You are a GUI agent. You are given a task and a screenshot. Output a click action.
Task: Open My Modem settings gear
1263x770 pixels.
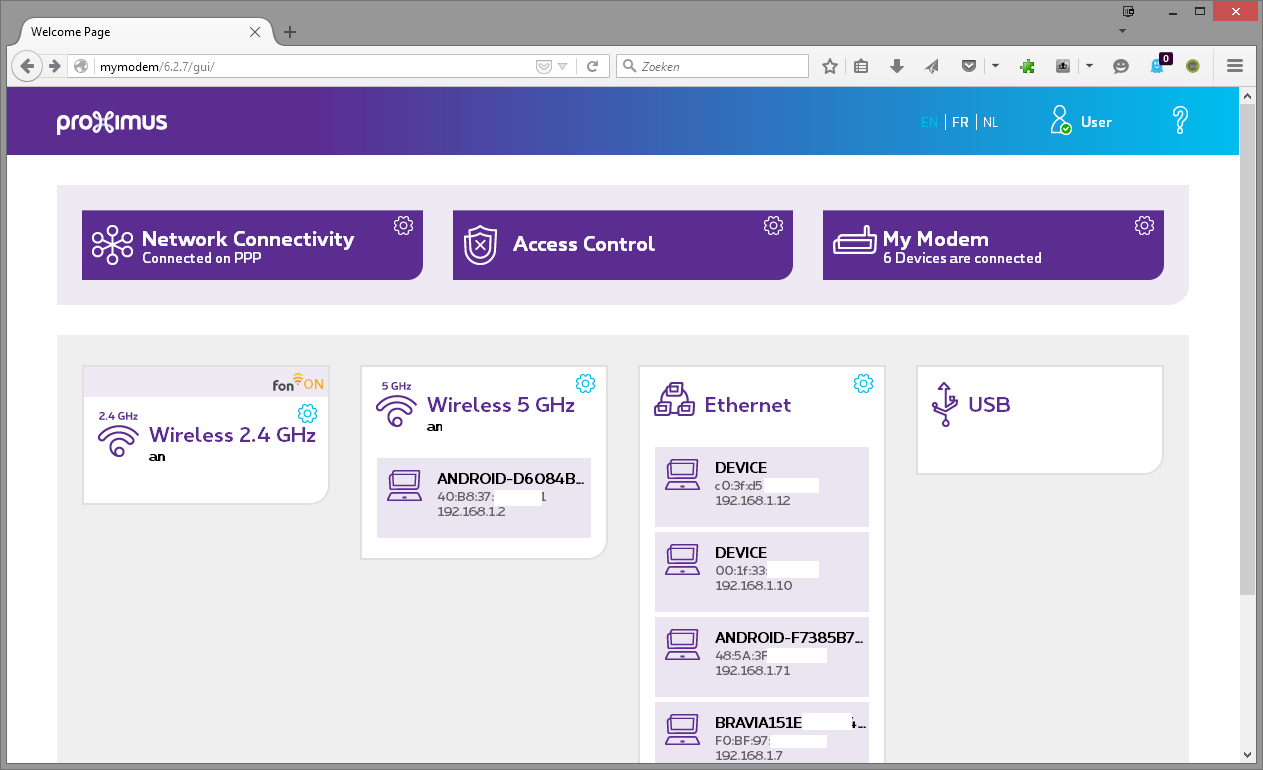pos(1144,226)
